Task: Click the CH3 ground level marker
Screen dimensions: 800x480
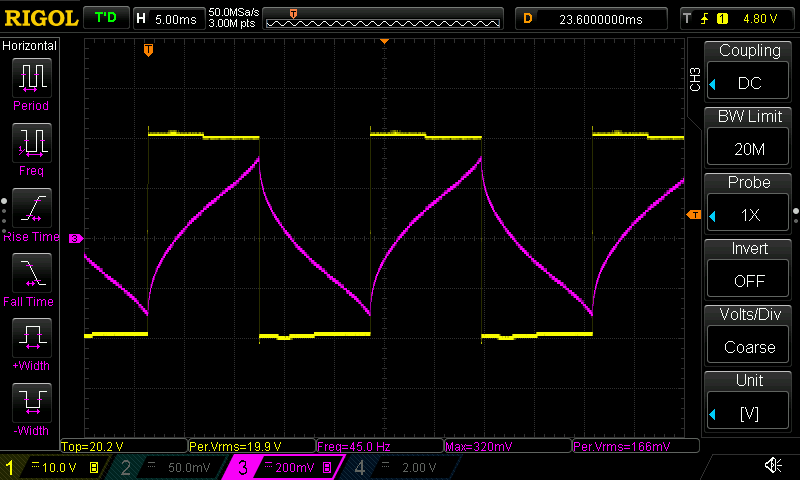Action: 76,238
